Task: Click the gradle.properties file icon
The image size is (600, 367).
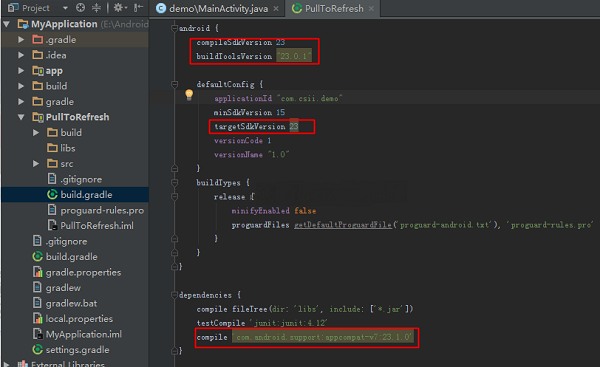Action: click(x=38, y=272)
